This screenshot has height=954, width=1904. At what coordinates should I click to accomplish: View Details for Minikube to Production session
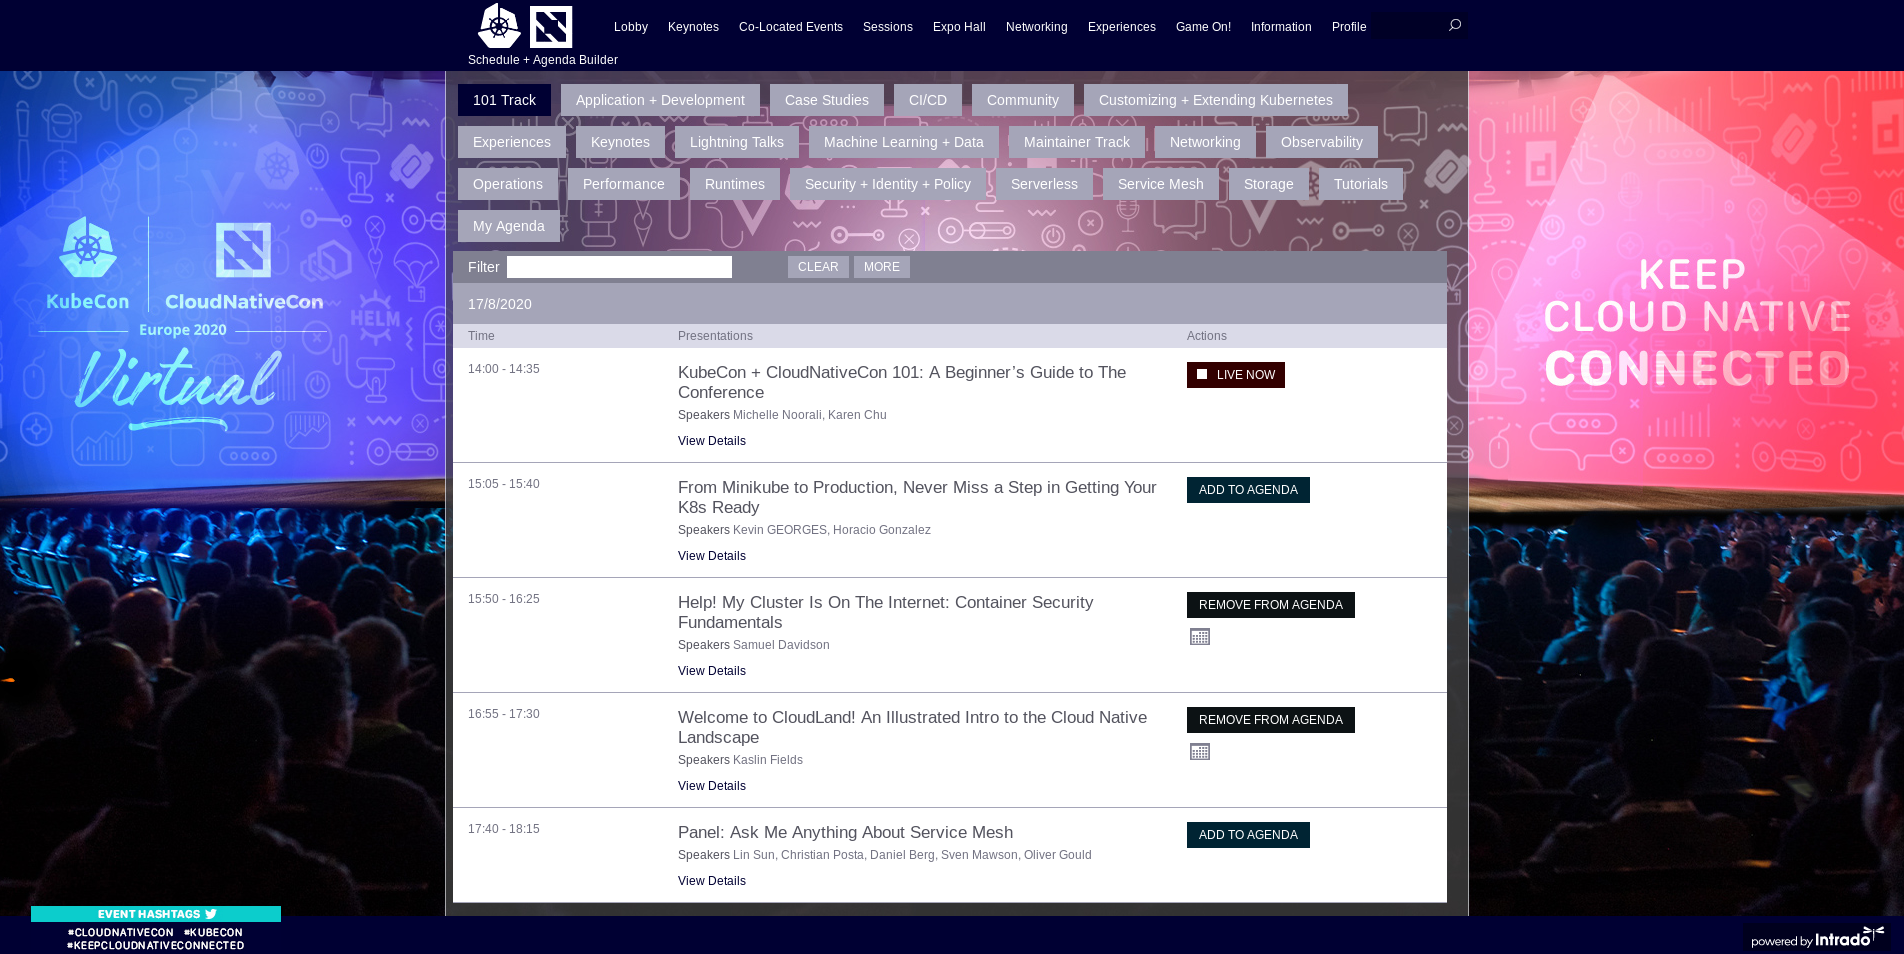pyautogui.click(x=712, y=556)
